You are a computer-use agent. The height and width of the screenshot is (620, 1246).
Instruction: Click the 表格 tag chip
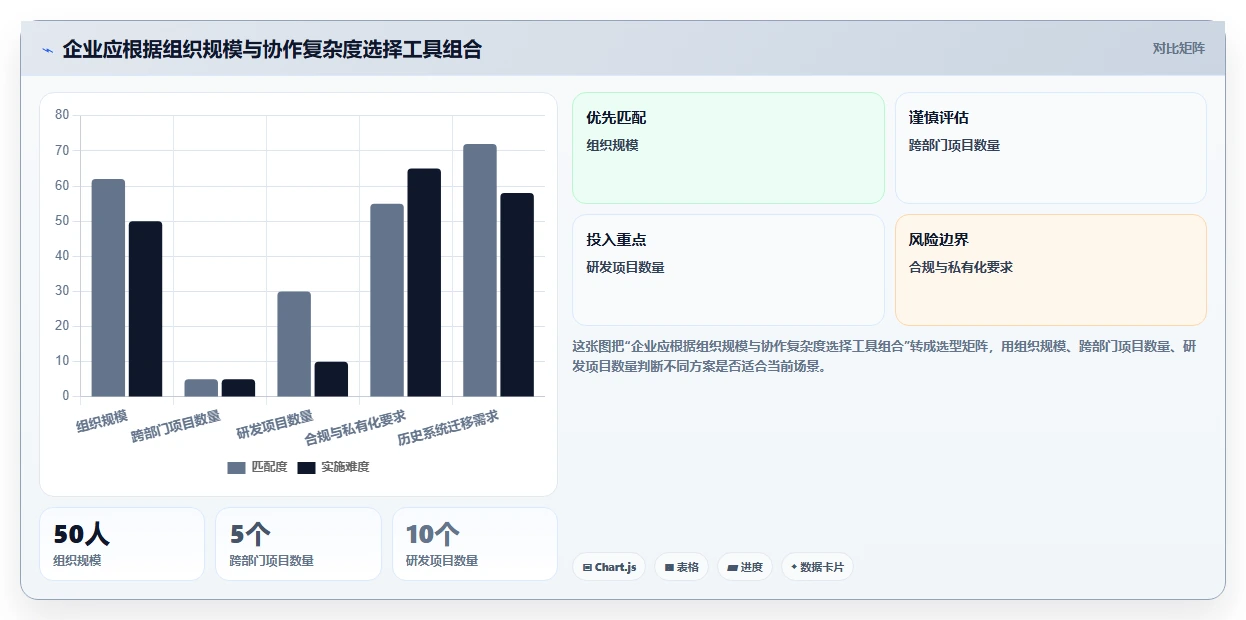[681, 567]
